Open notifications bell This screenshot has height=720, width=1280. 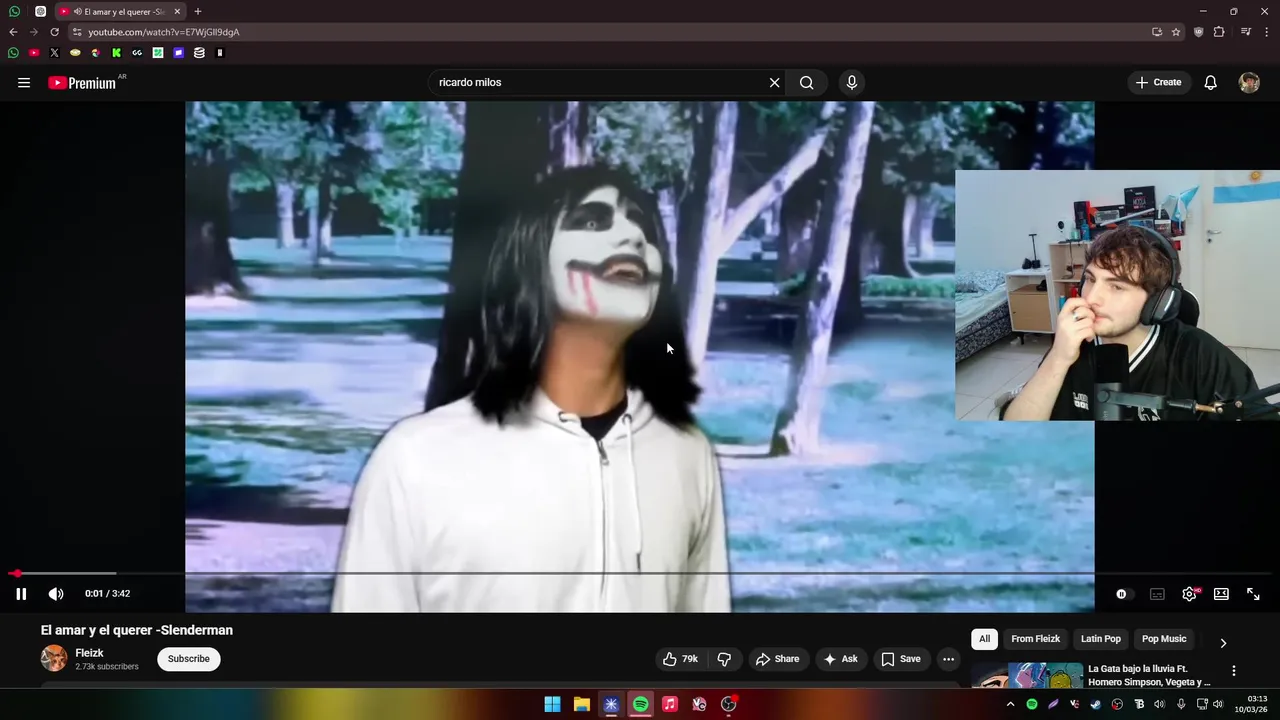(1210, 83)
